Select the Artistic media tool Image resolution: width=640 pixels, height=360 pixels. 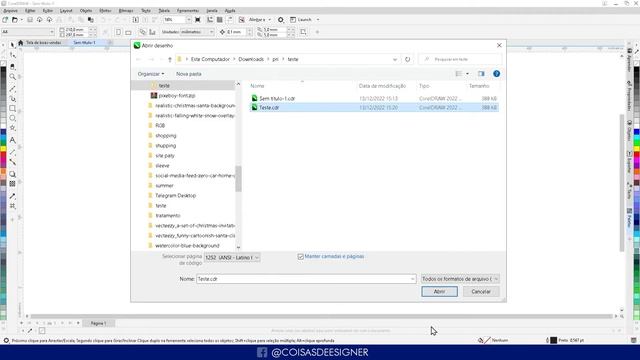(13, 98)
